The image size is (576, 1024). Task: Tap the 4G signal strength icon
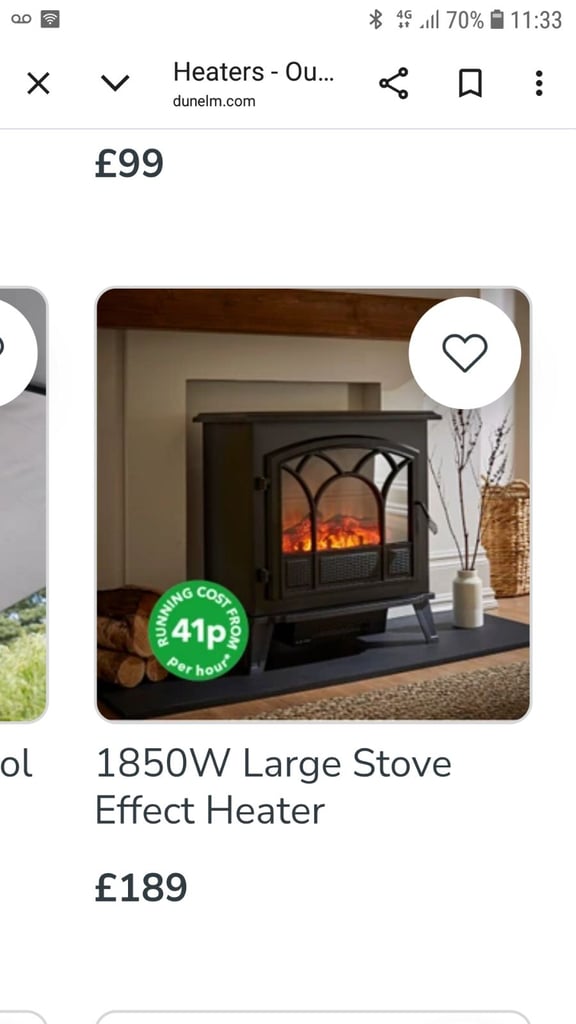coord(417,20)
